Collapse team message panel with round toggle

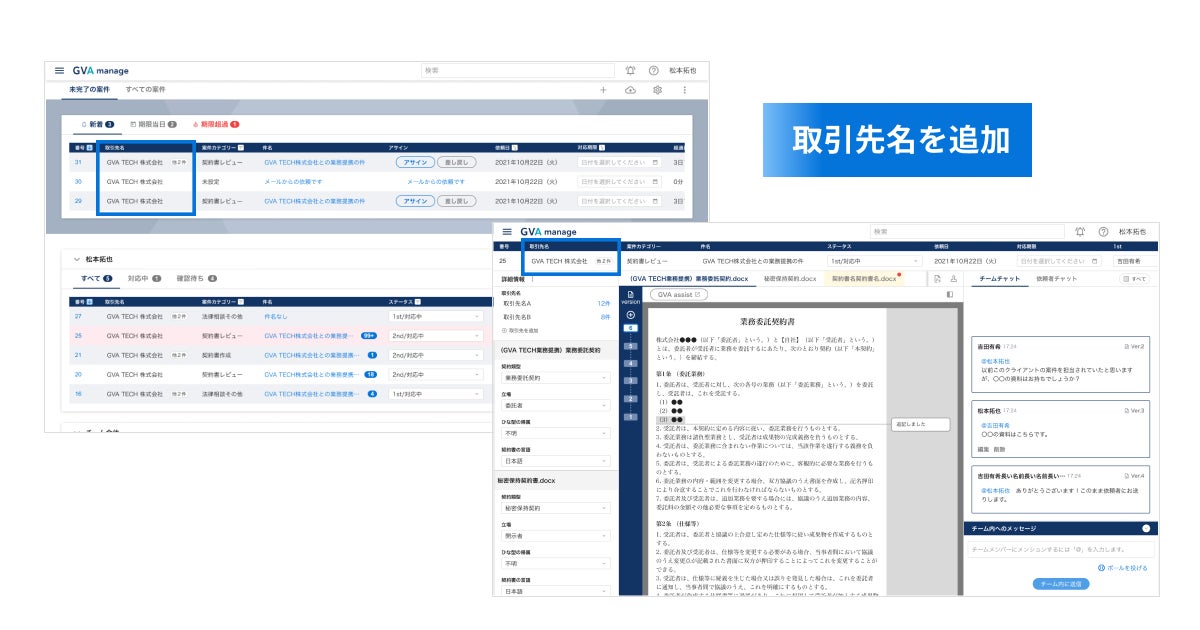click(1146, 528)
